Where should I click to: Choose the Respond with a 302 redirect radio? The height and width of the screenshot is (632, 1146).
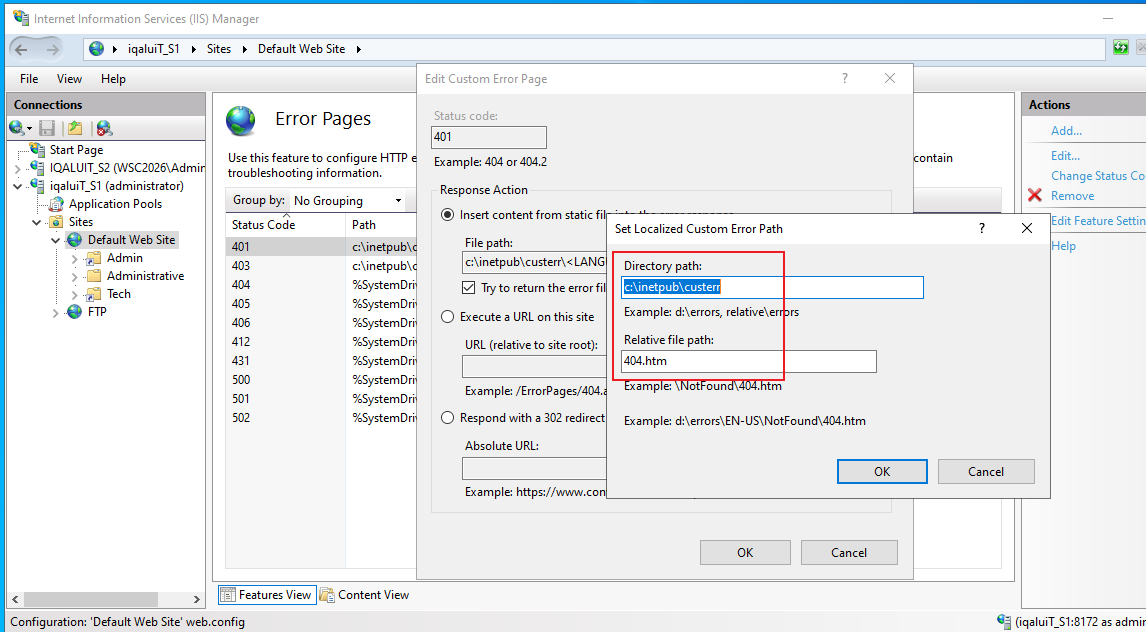[447, 418]
